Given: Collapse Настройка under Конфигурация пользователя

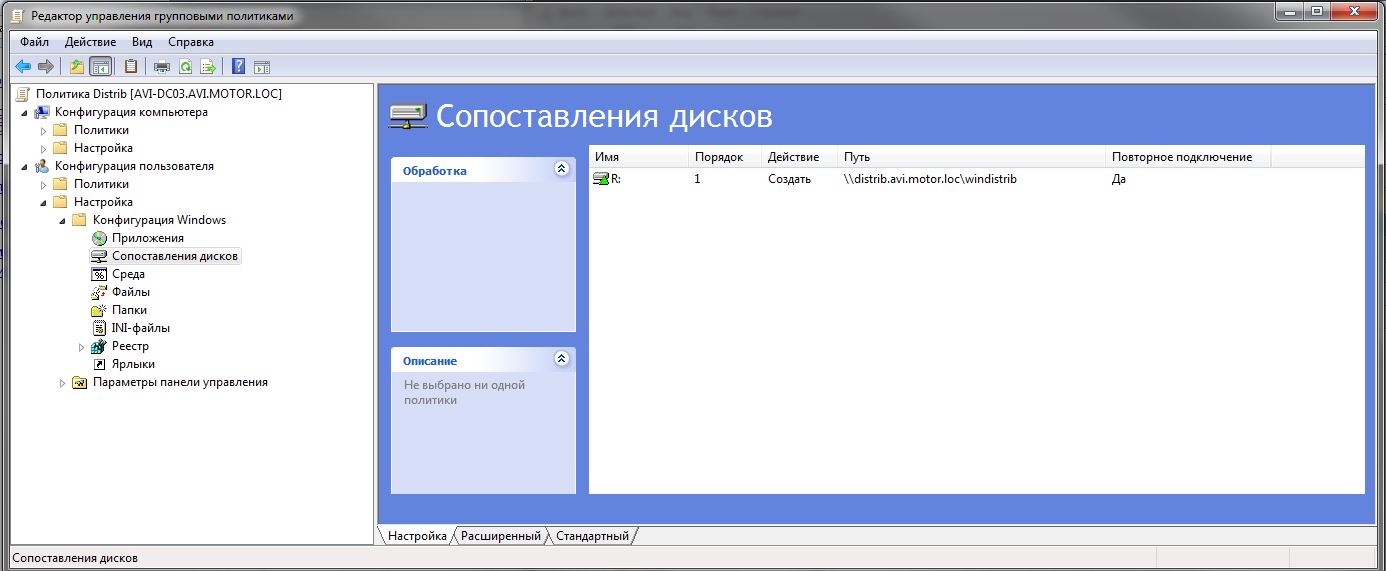Looking at the screenshot, I should pyautogui.click(x=44, y=203).
